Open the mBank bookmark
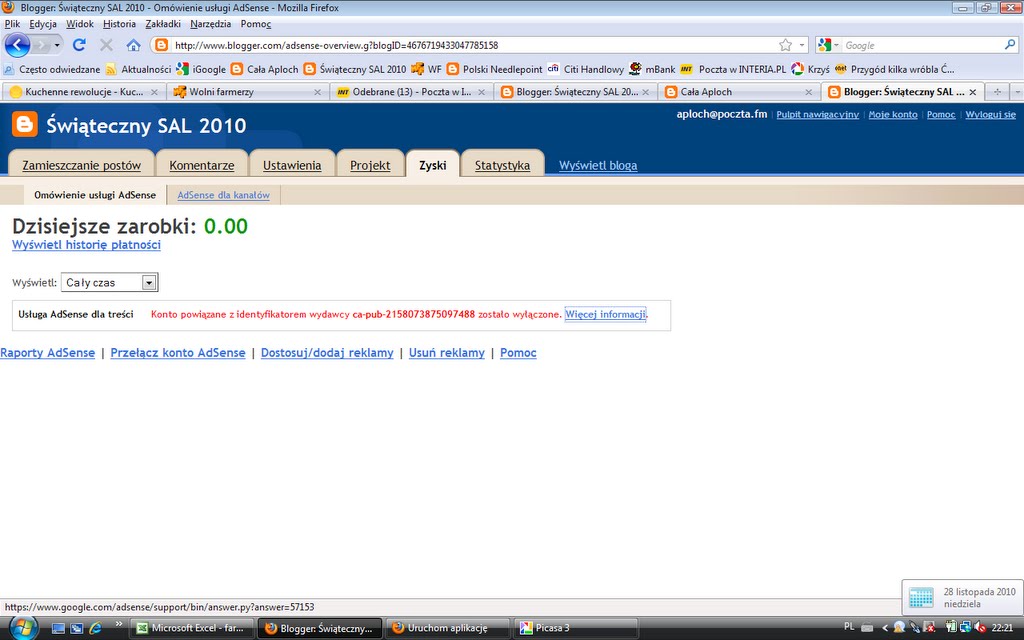 tap(652, 69)
